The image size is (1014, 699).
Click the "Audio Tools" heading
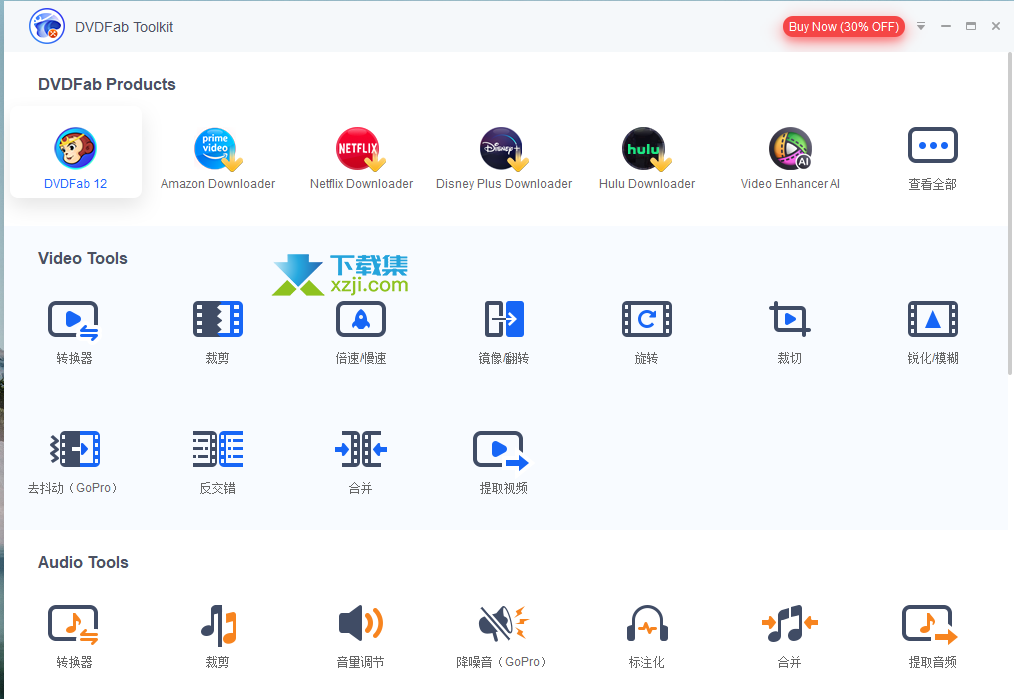(83, 563)
